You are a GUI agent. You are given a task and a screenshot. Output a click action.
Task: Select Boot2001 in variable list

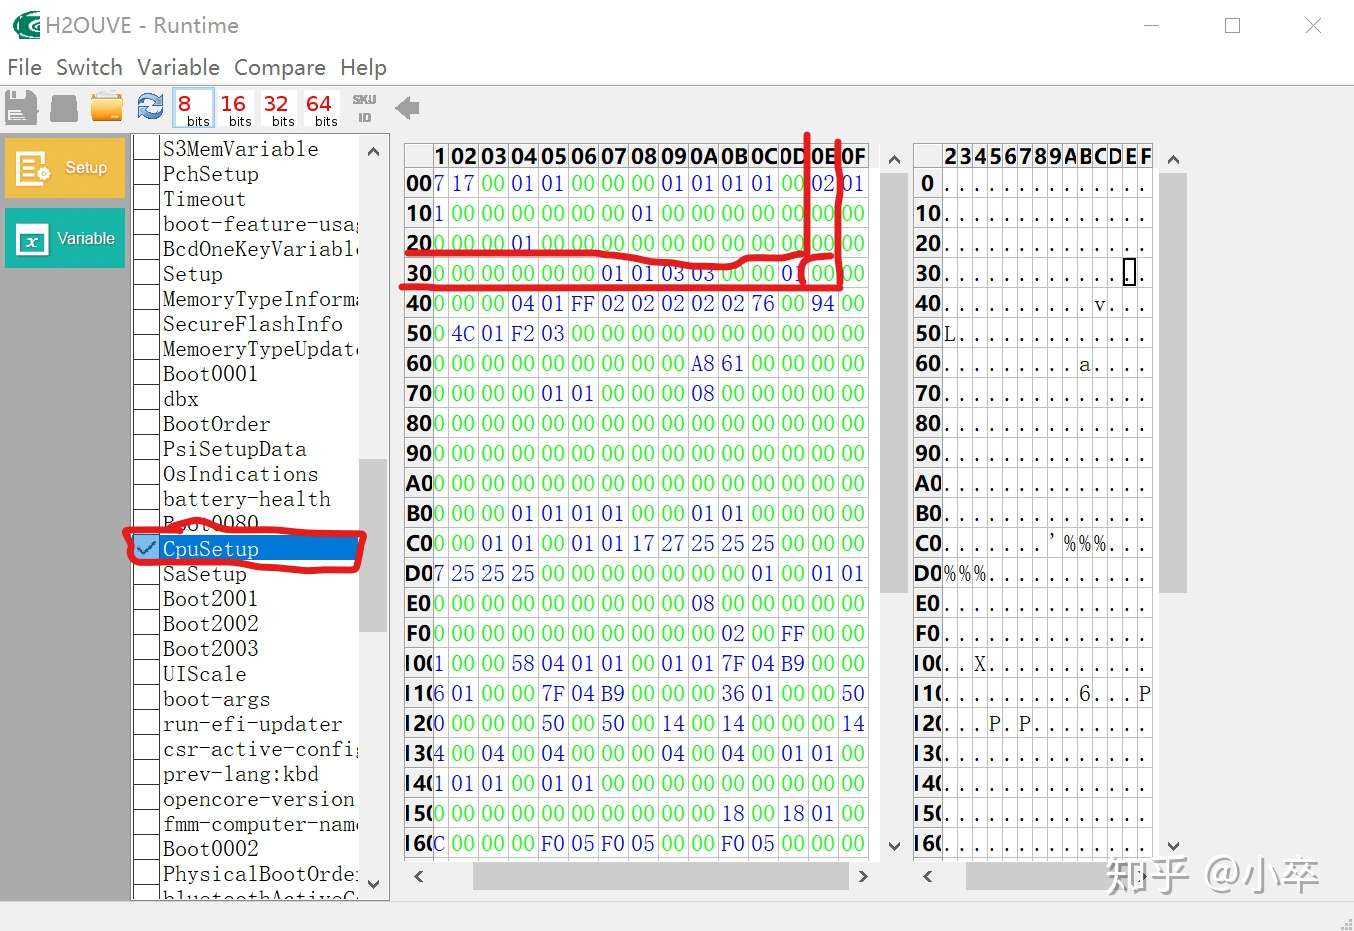click(210, 598)
